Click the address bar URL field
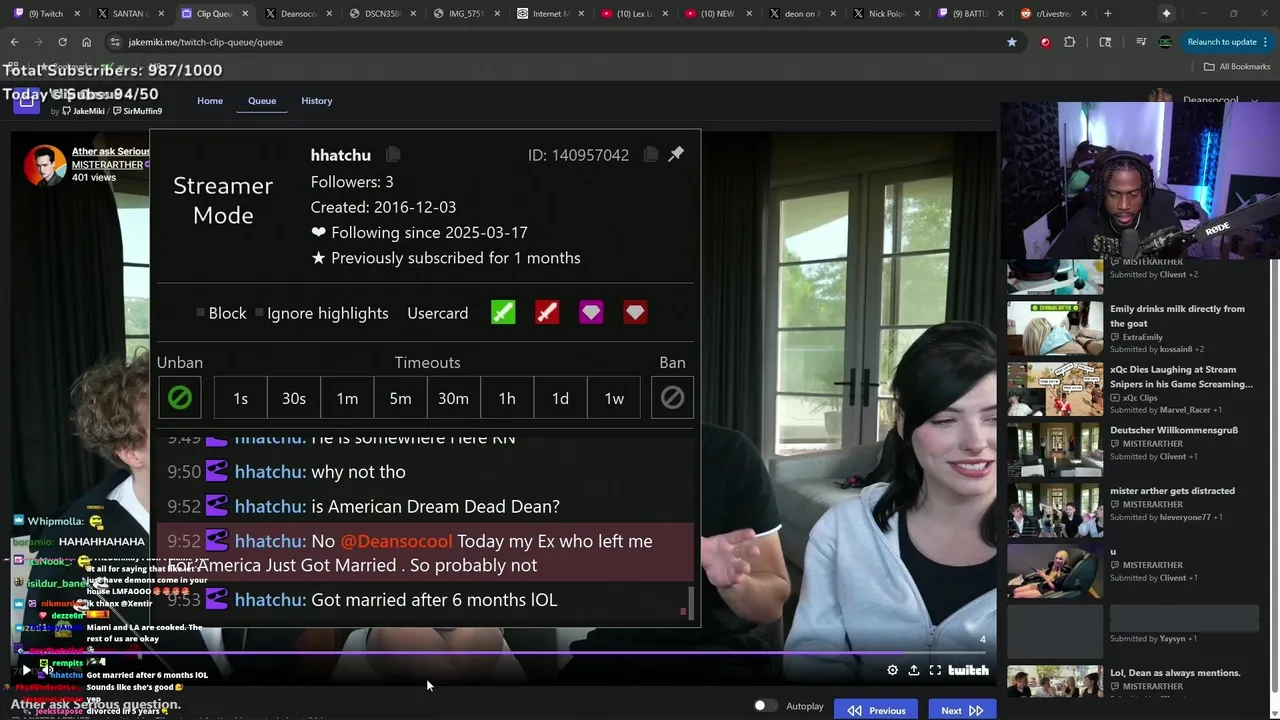Viewport: 1280px width, 720px height. (560, 42)
